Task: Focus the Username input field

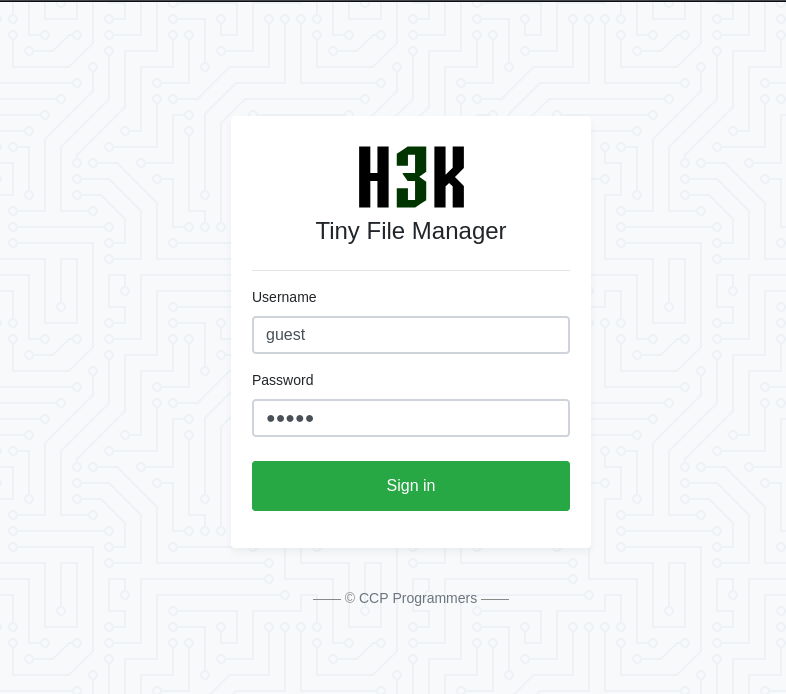Action: tap(411, 335)
